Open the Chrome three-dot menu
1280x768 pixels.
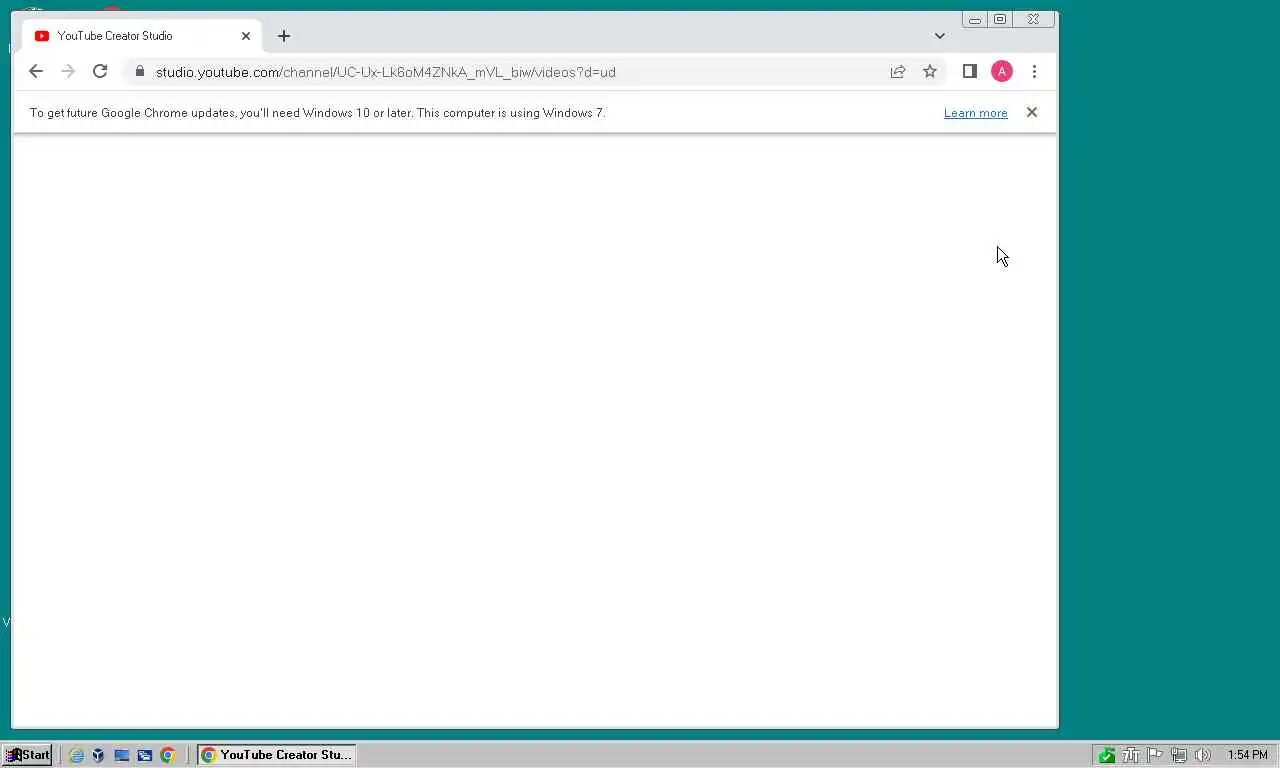(1034, 71)
